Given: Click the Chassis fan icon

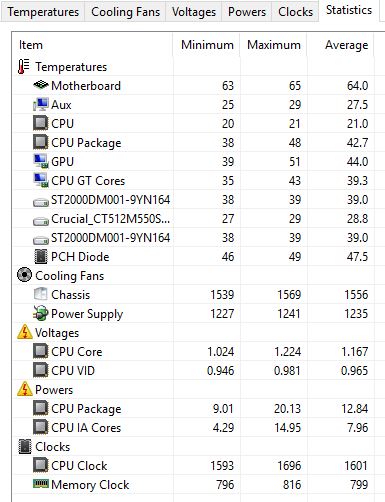Looking at the screenshot, I should click(41, 294).
